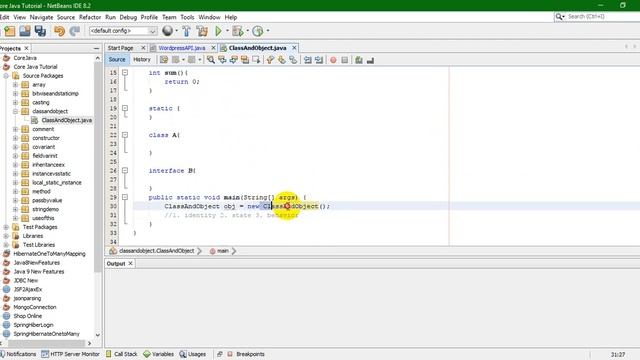Click the Comment icon in the editor toolbar
The image size is (640, 360).
coord(359,60)
